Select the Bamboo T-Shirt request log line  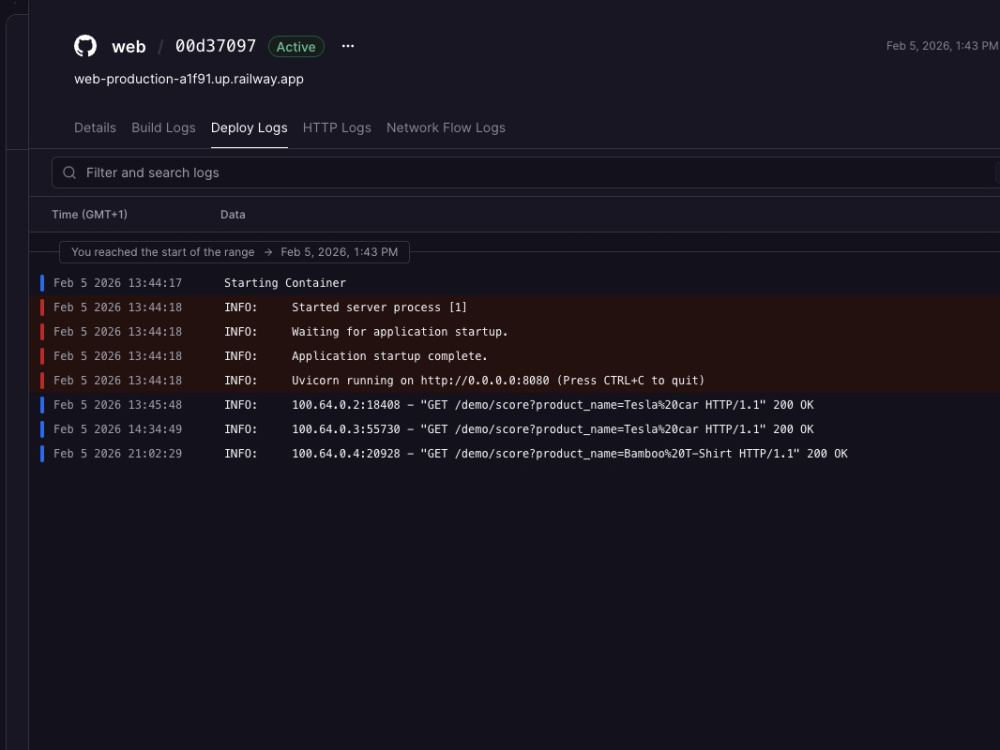tap(515, 453)
